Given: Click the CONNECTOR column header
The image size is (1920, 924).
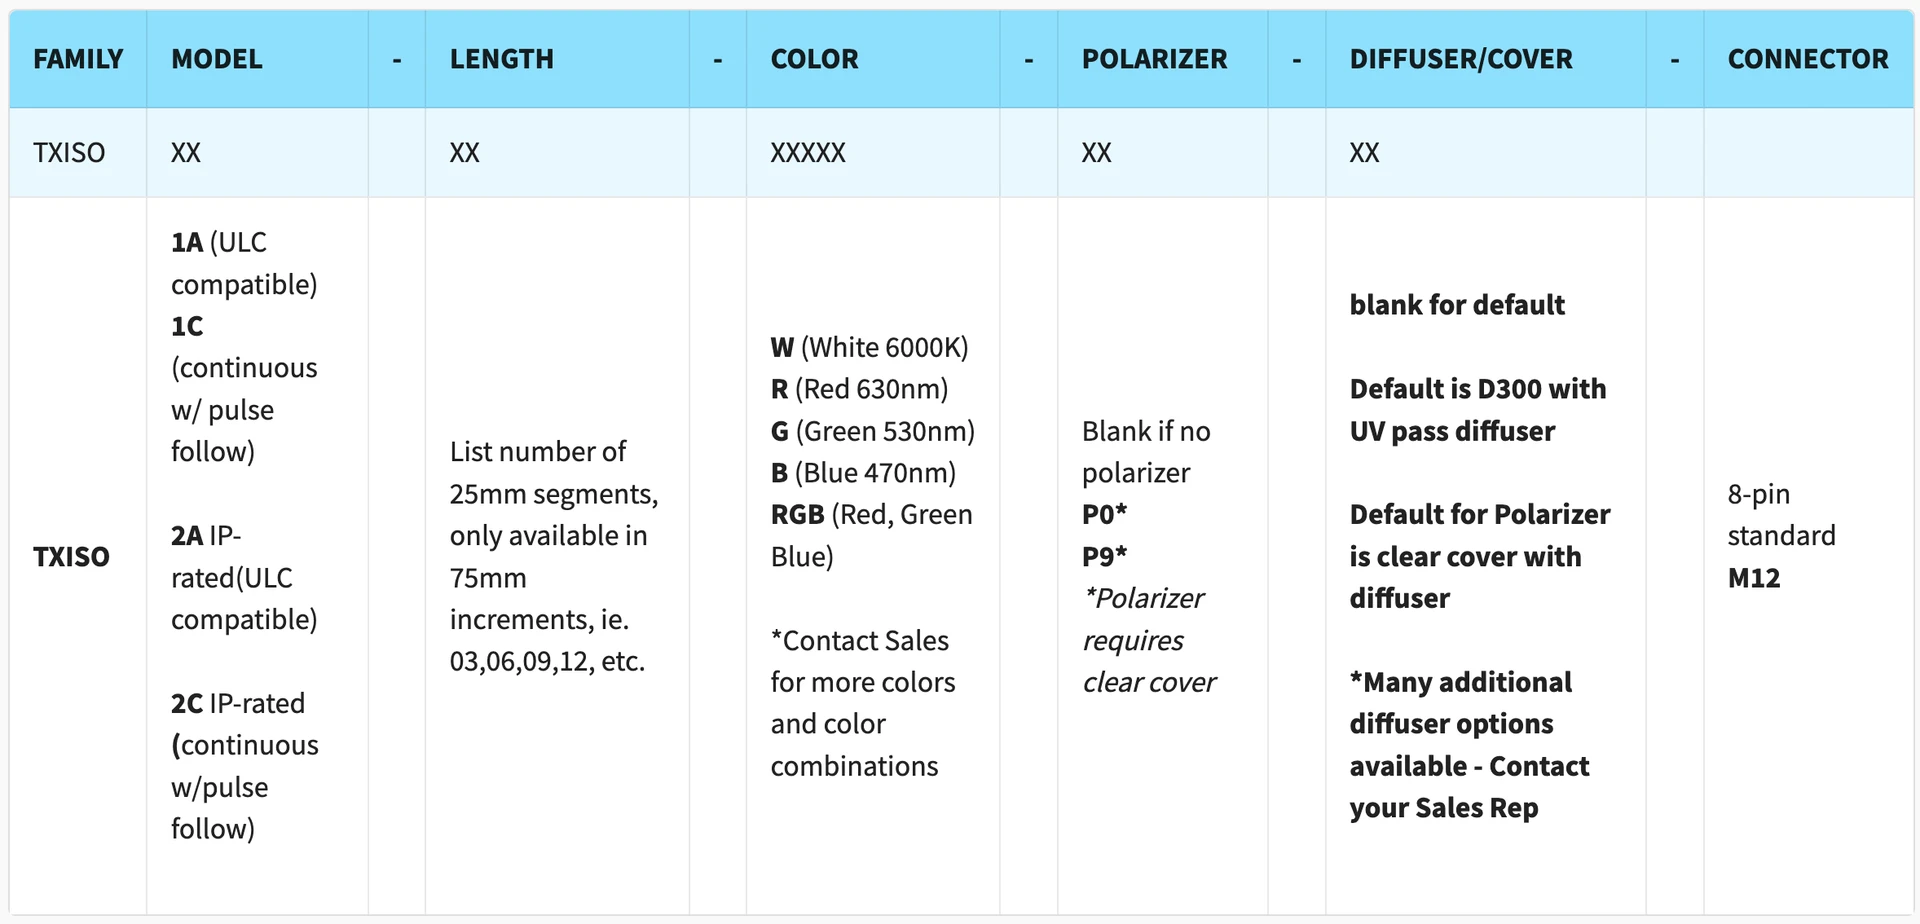Looking at the screenshot, I should [x=1808, y=59].
